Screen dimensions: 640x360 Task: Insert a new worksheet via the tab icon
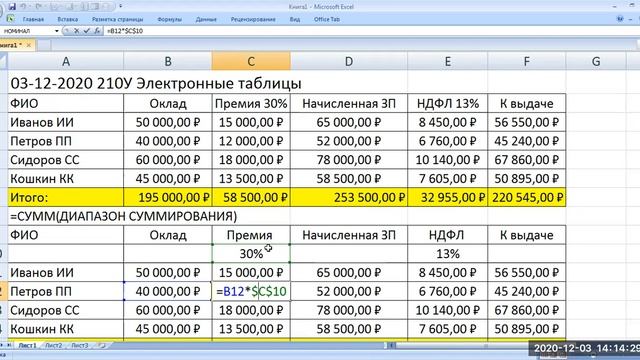(x=102, y=345)
